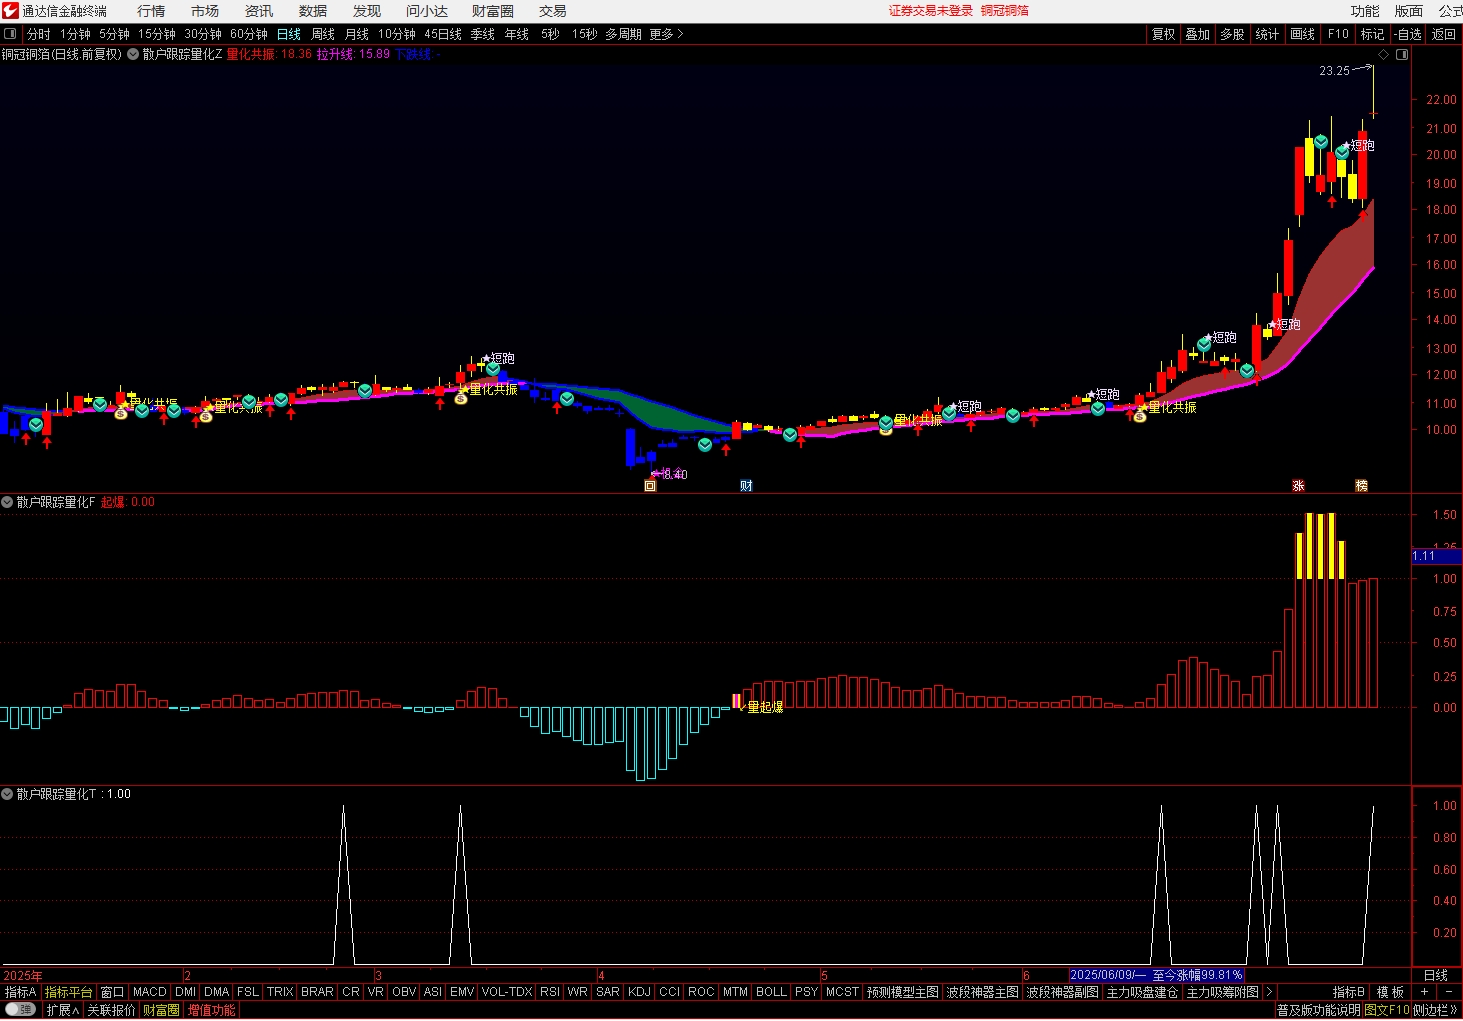
Task: Click the 图文F10 link
Action: coord(1387,1010)
